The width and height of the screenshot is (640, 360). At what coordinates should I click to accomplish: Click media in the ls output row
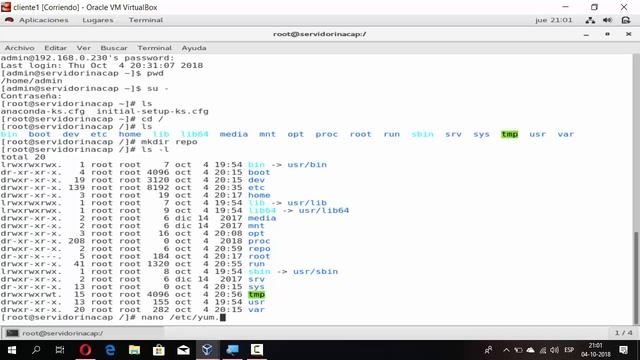pos(233,134)
